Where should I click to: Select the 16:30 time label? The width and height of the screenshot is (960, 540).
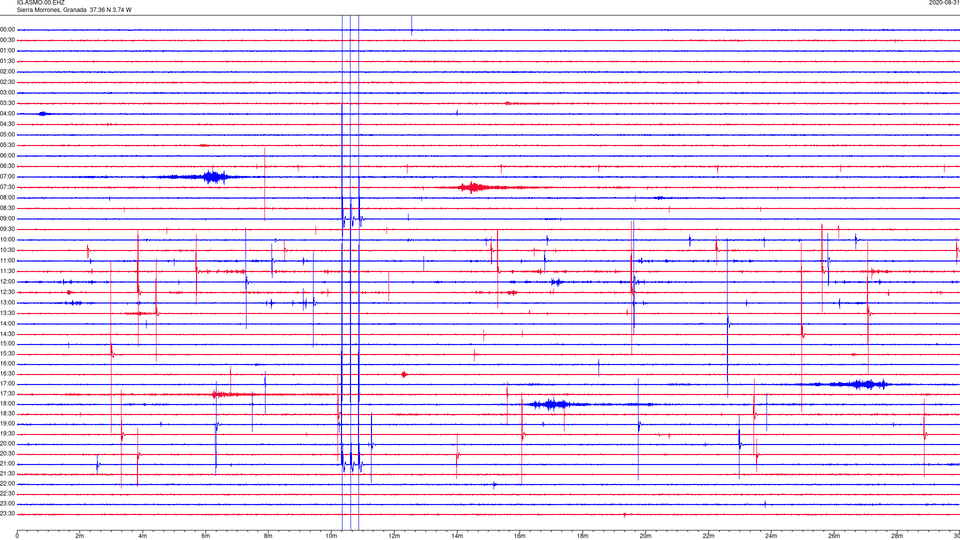pyautogui.click(x=7, y=374)
